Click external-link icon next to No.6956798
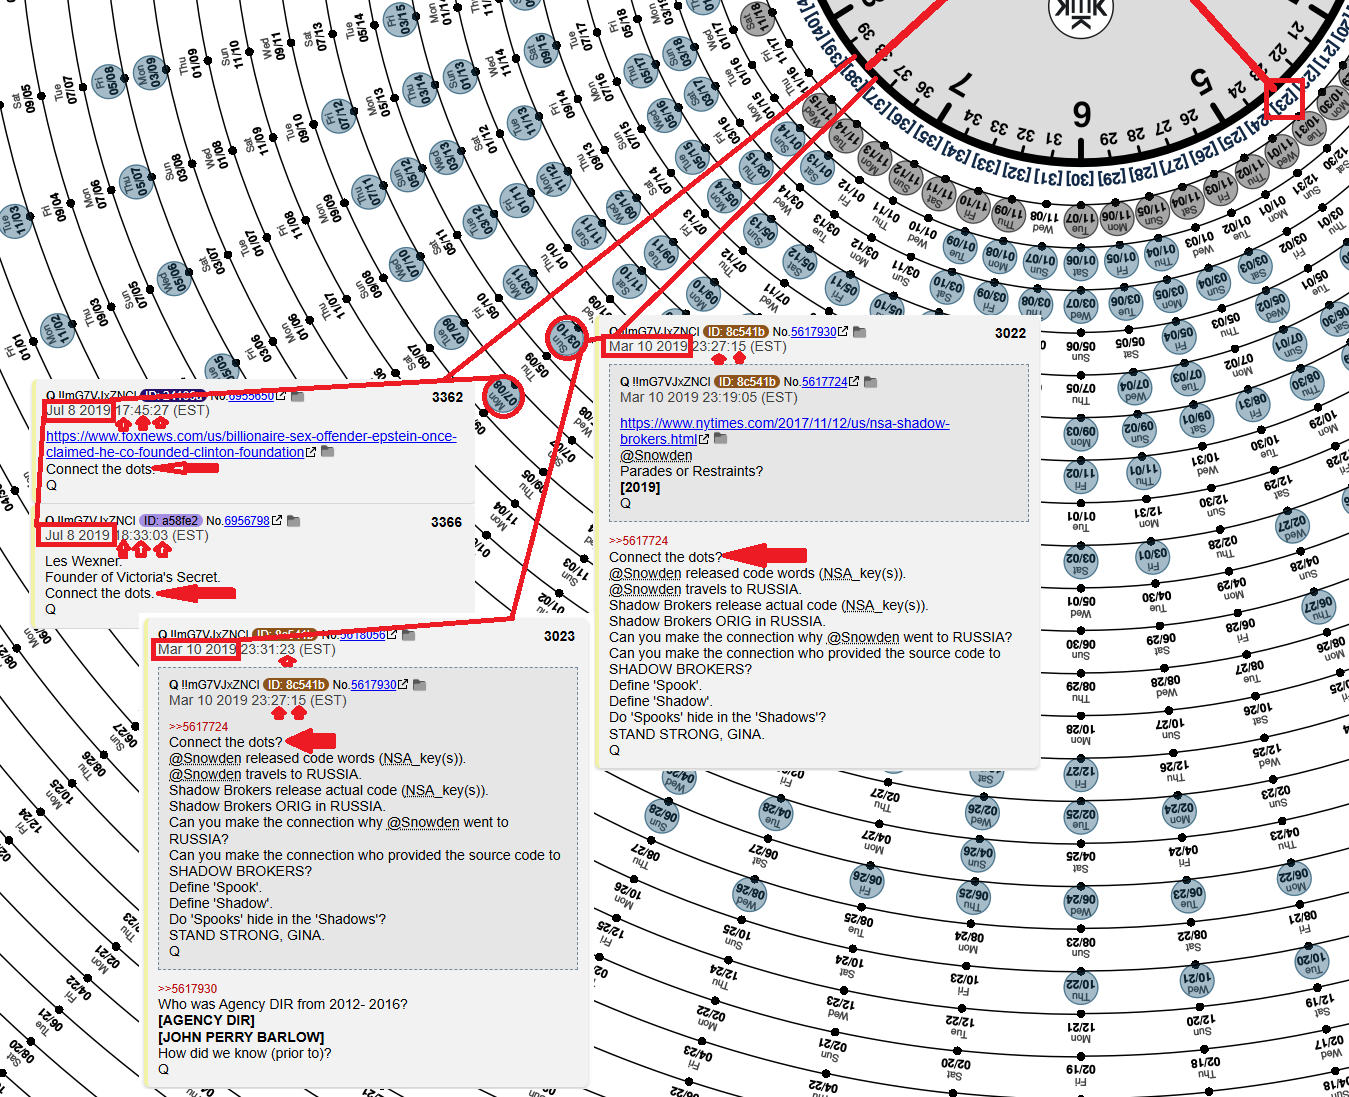The height and width of the screenshot is (1097, 1349). (x=277, y=521)
